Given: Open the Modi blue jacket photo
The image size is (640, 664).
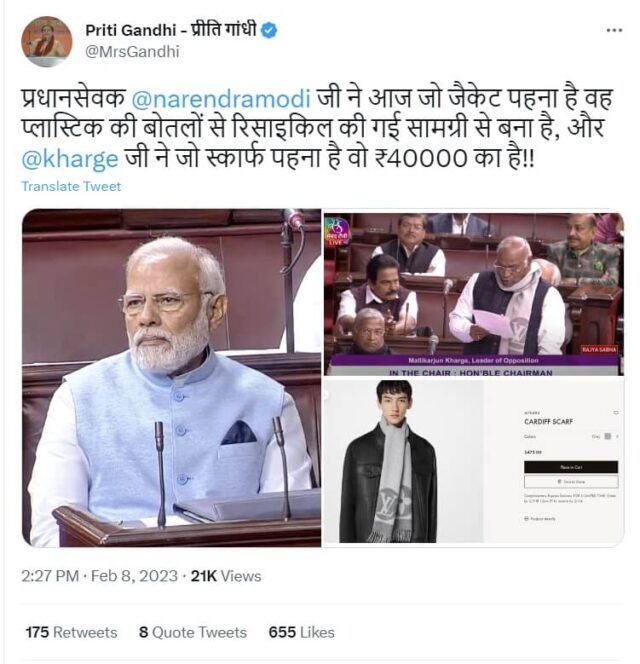Looking at the screenshot, I should click(x=172, y=378).
